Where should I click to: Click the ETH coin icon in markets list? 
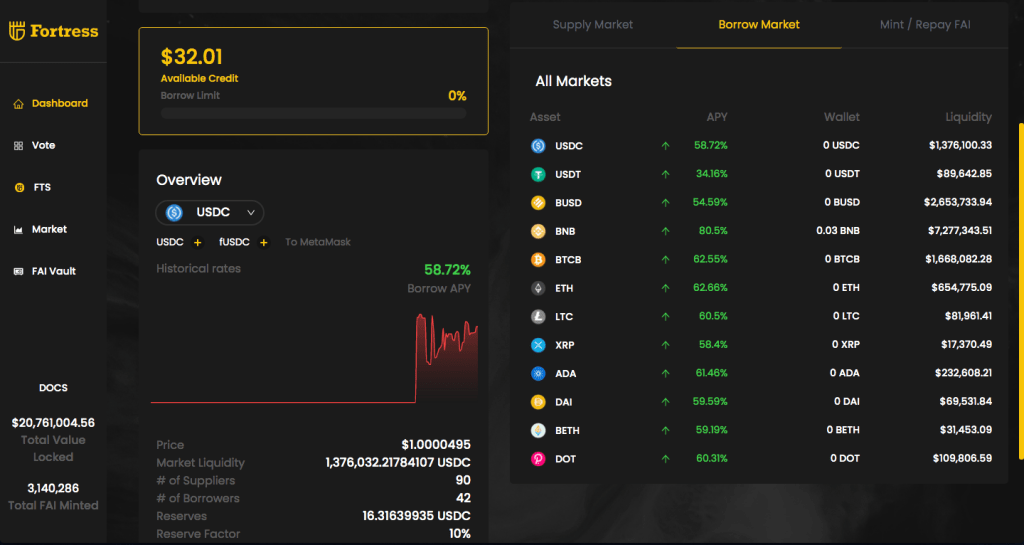coord(538,288)
